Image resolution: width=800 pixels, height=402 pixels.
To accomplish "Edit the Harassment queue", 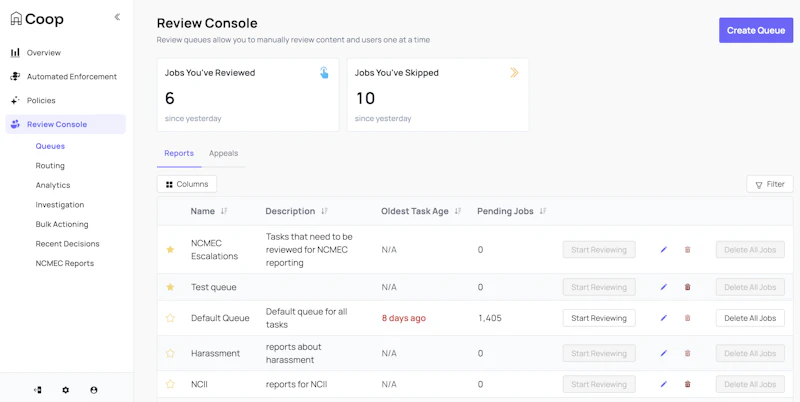I will tap(663, 353).
